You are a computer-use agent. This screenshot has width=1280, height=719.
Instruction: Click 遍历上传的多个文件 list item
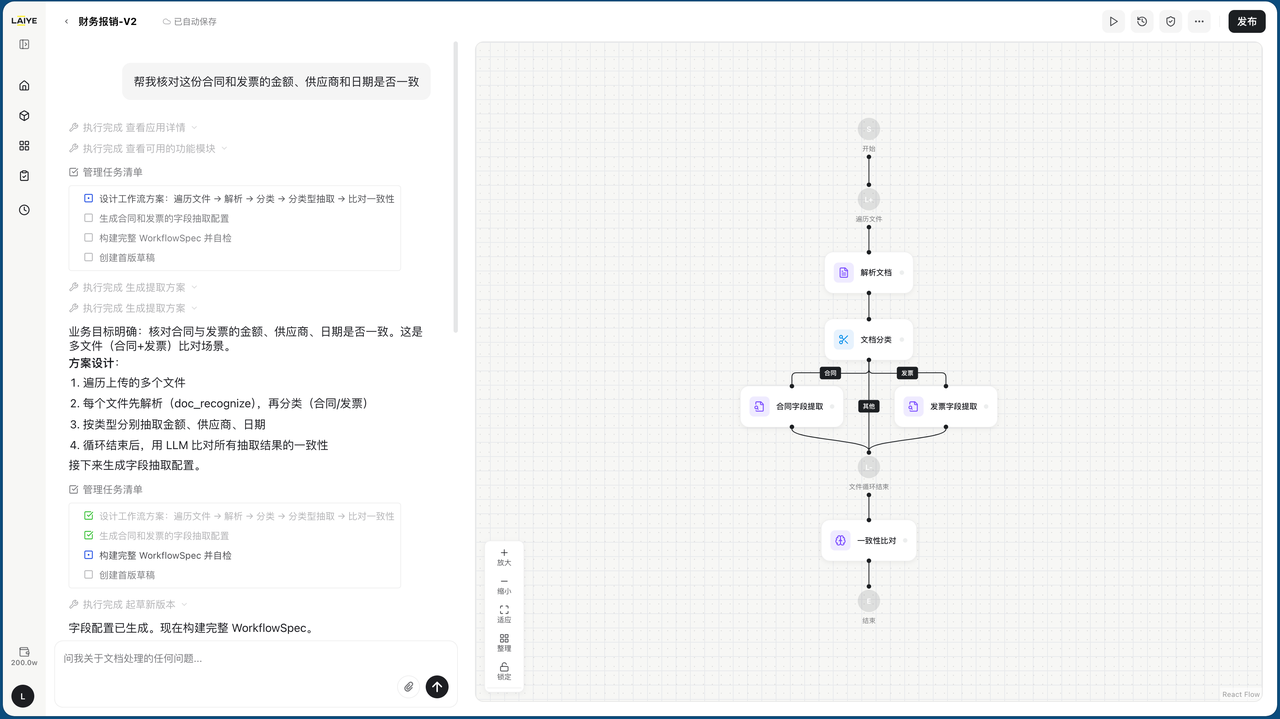point(134,382)
